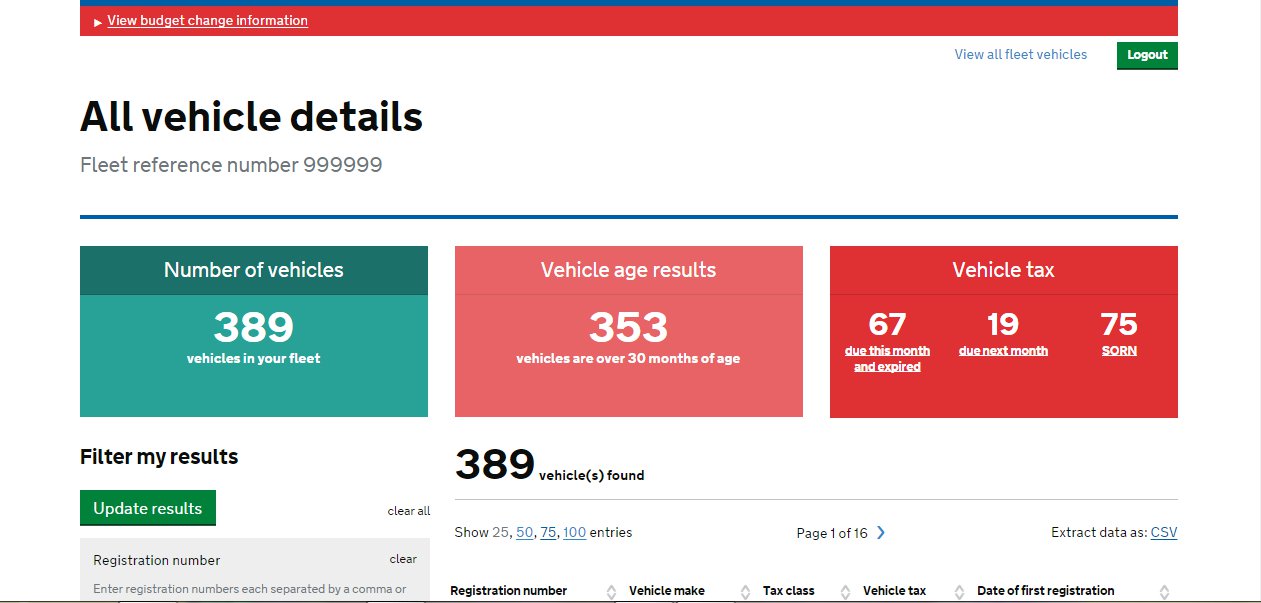
Task: Expand View budget change information
Action: [x=207, y=20]
